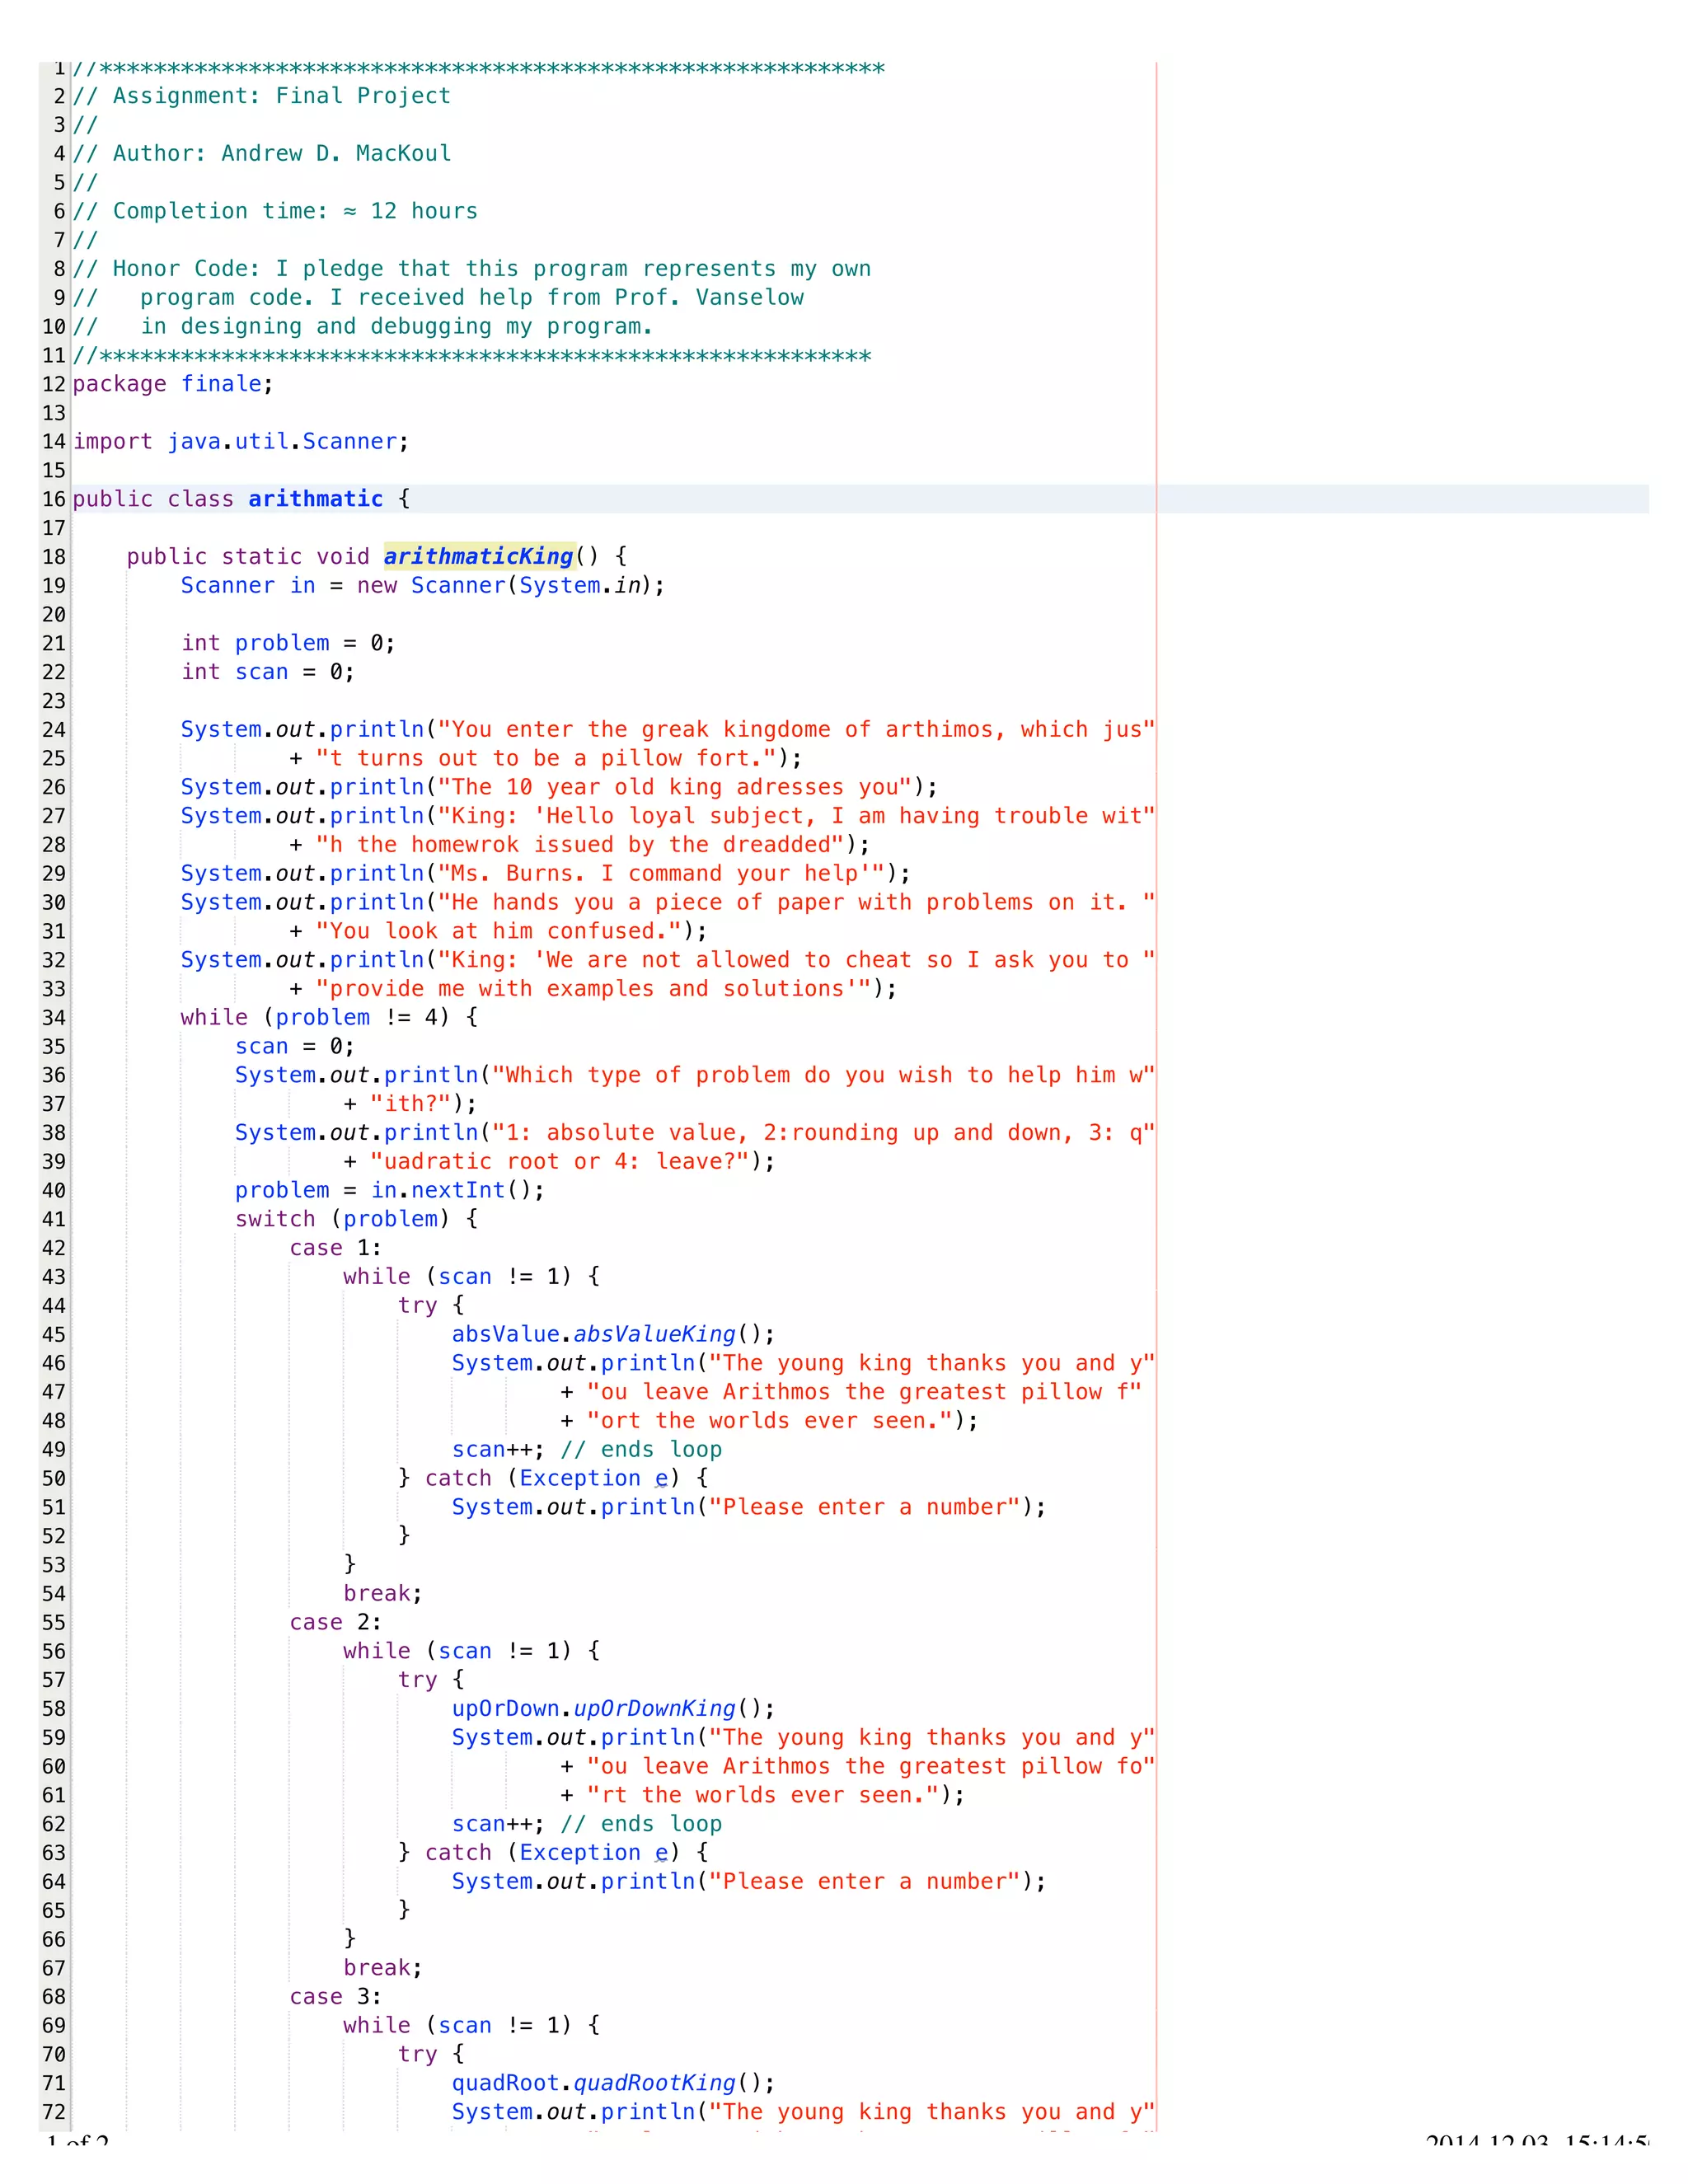Click comment 'program code. I received help from Prof. Vanselow'
Image resolution: width=1688 pixels, height=2184 pixels.
click(472, 298)
